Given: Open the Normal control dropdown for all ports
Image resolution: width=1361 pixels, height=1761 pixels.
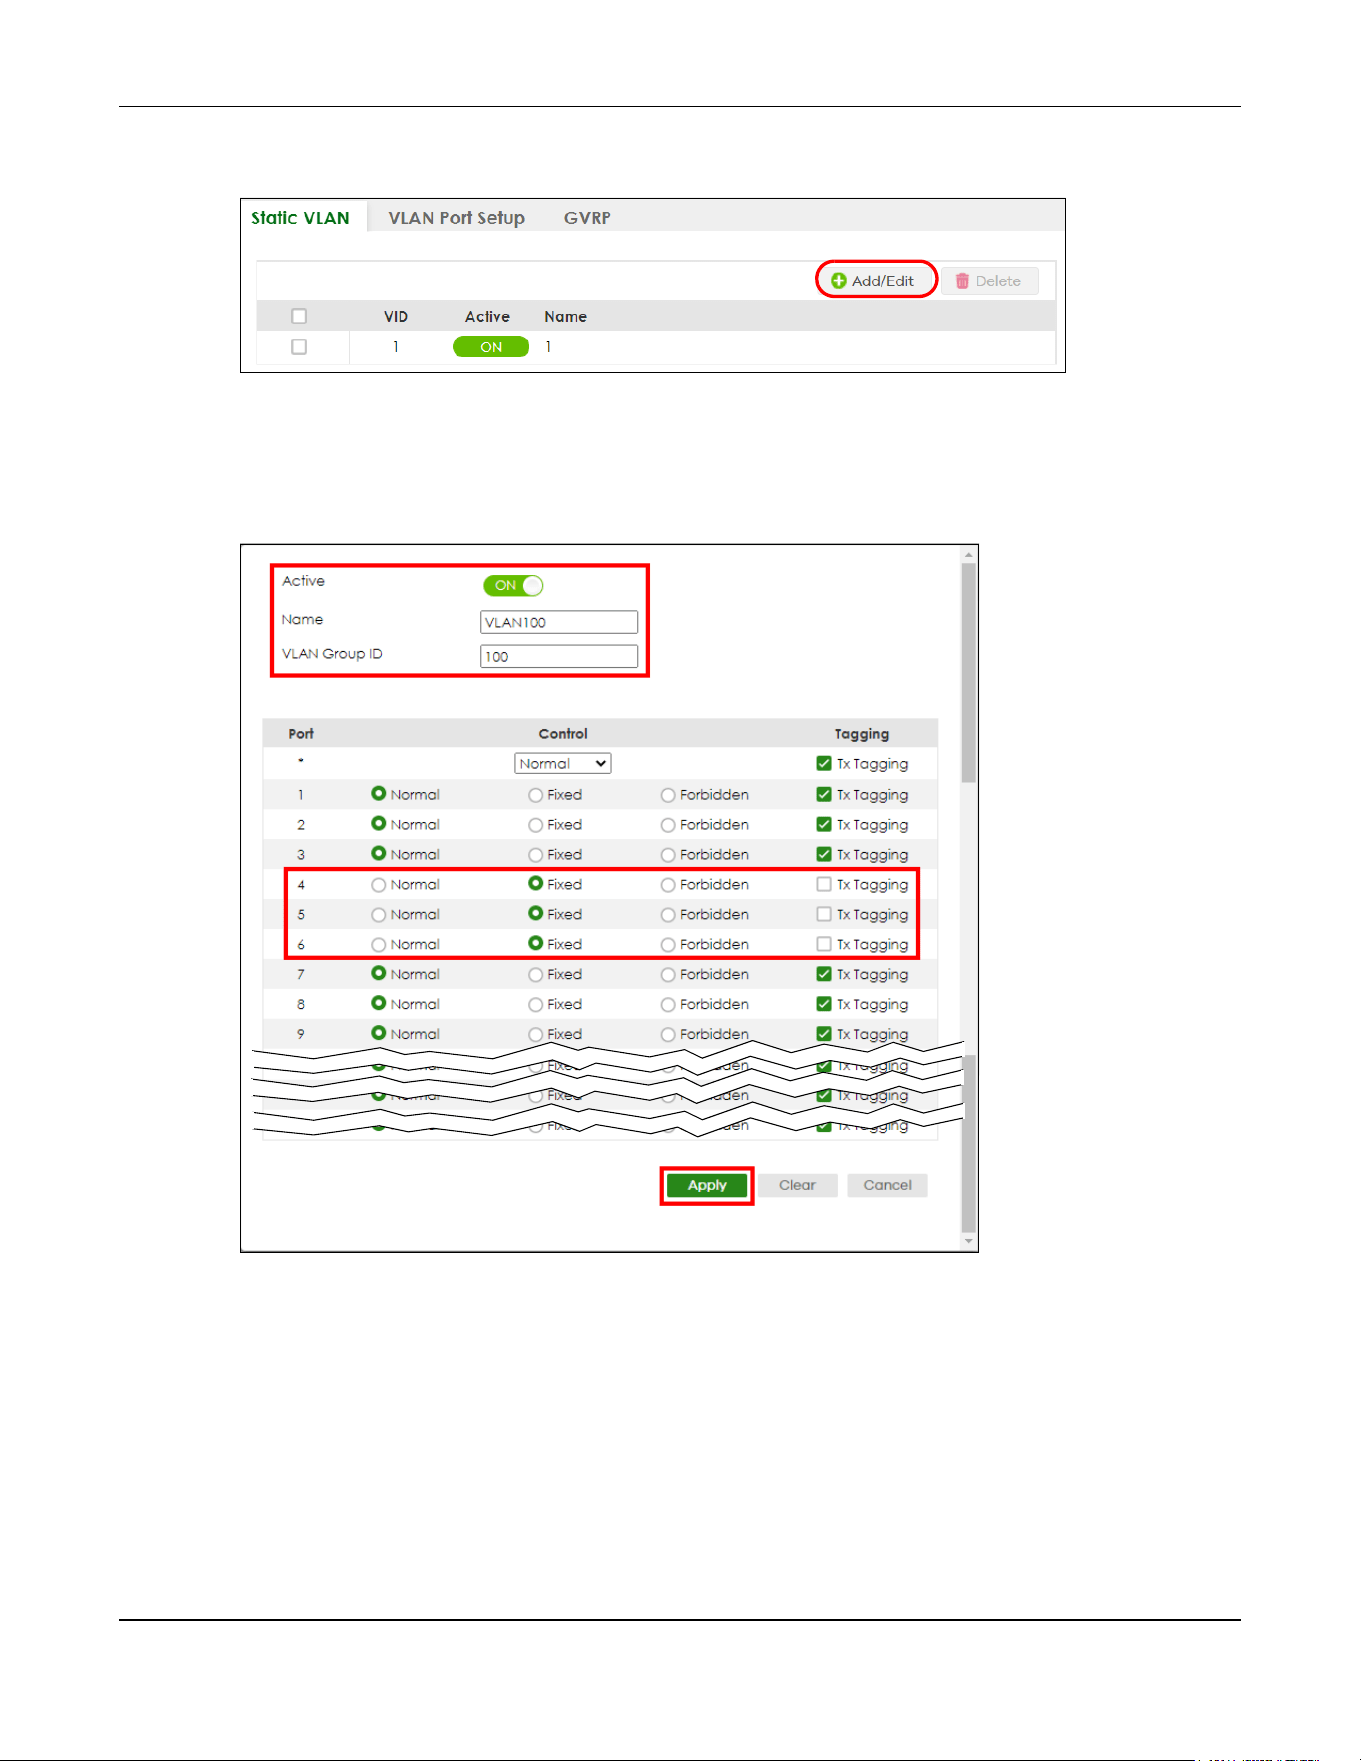Looking at the screenshot, I should coord(563,763).
